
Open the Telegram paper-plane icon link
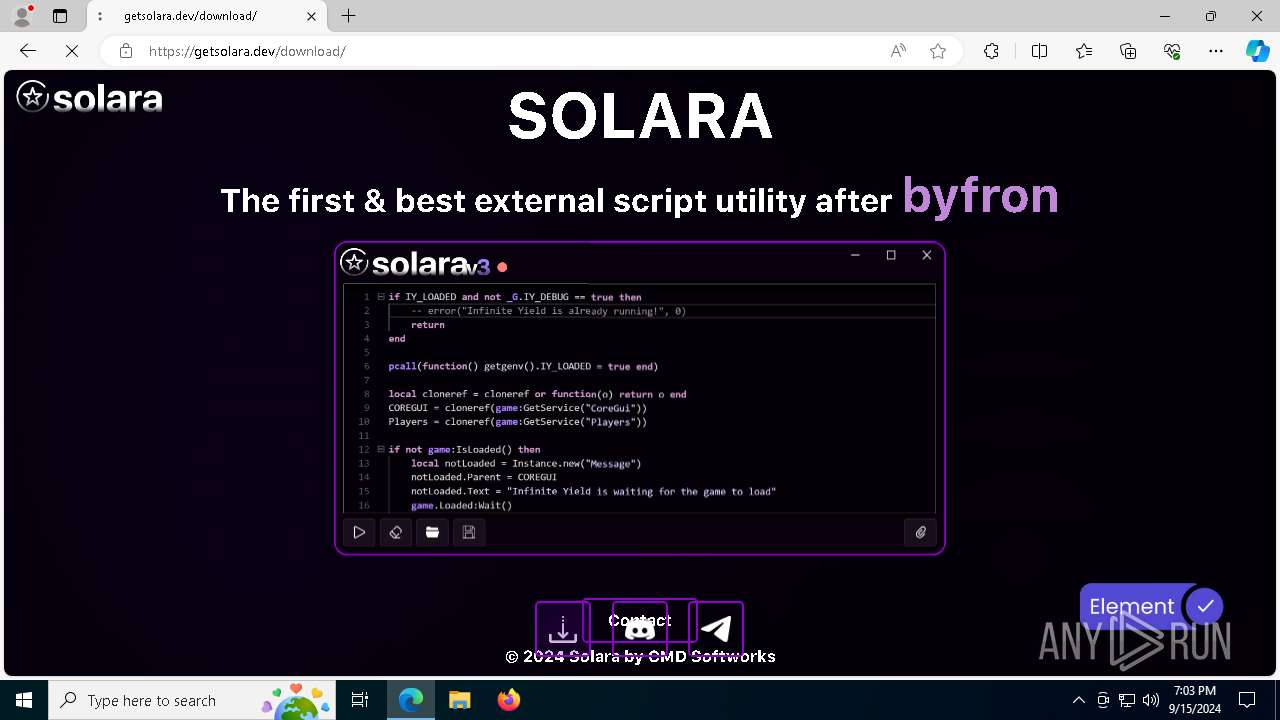(x=716, y=629)
